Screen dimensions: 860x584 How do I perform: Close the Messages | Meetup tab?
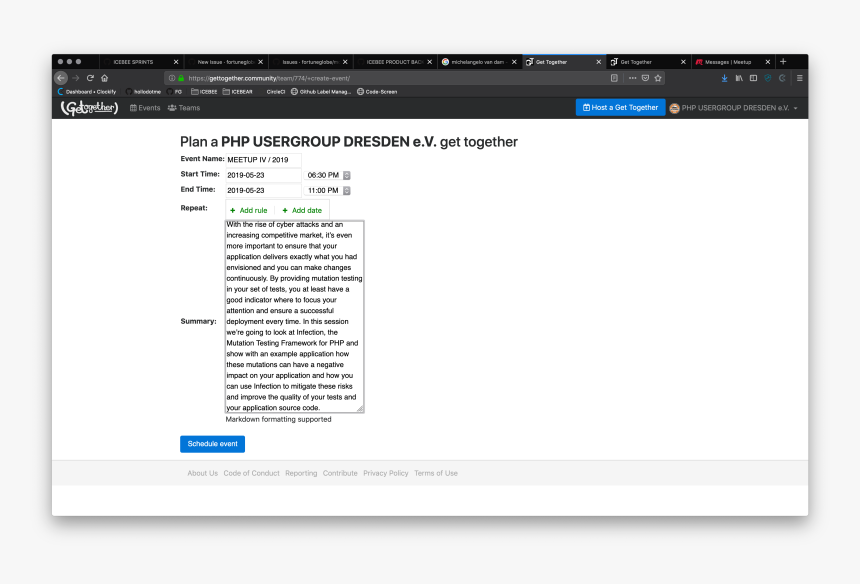(x=768, y=62)
